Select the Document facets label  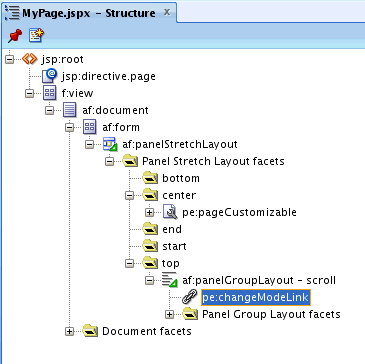(147, 331)
